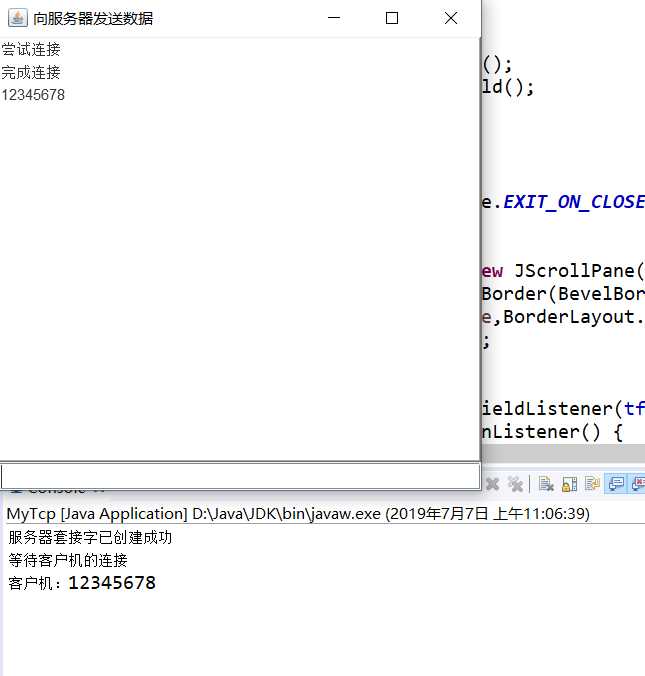Minimize the 向服务器发送数据 window
The height and width of the screenshot is (676, 645).
click(334, 18)
